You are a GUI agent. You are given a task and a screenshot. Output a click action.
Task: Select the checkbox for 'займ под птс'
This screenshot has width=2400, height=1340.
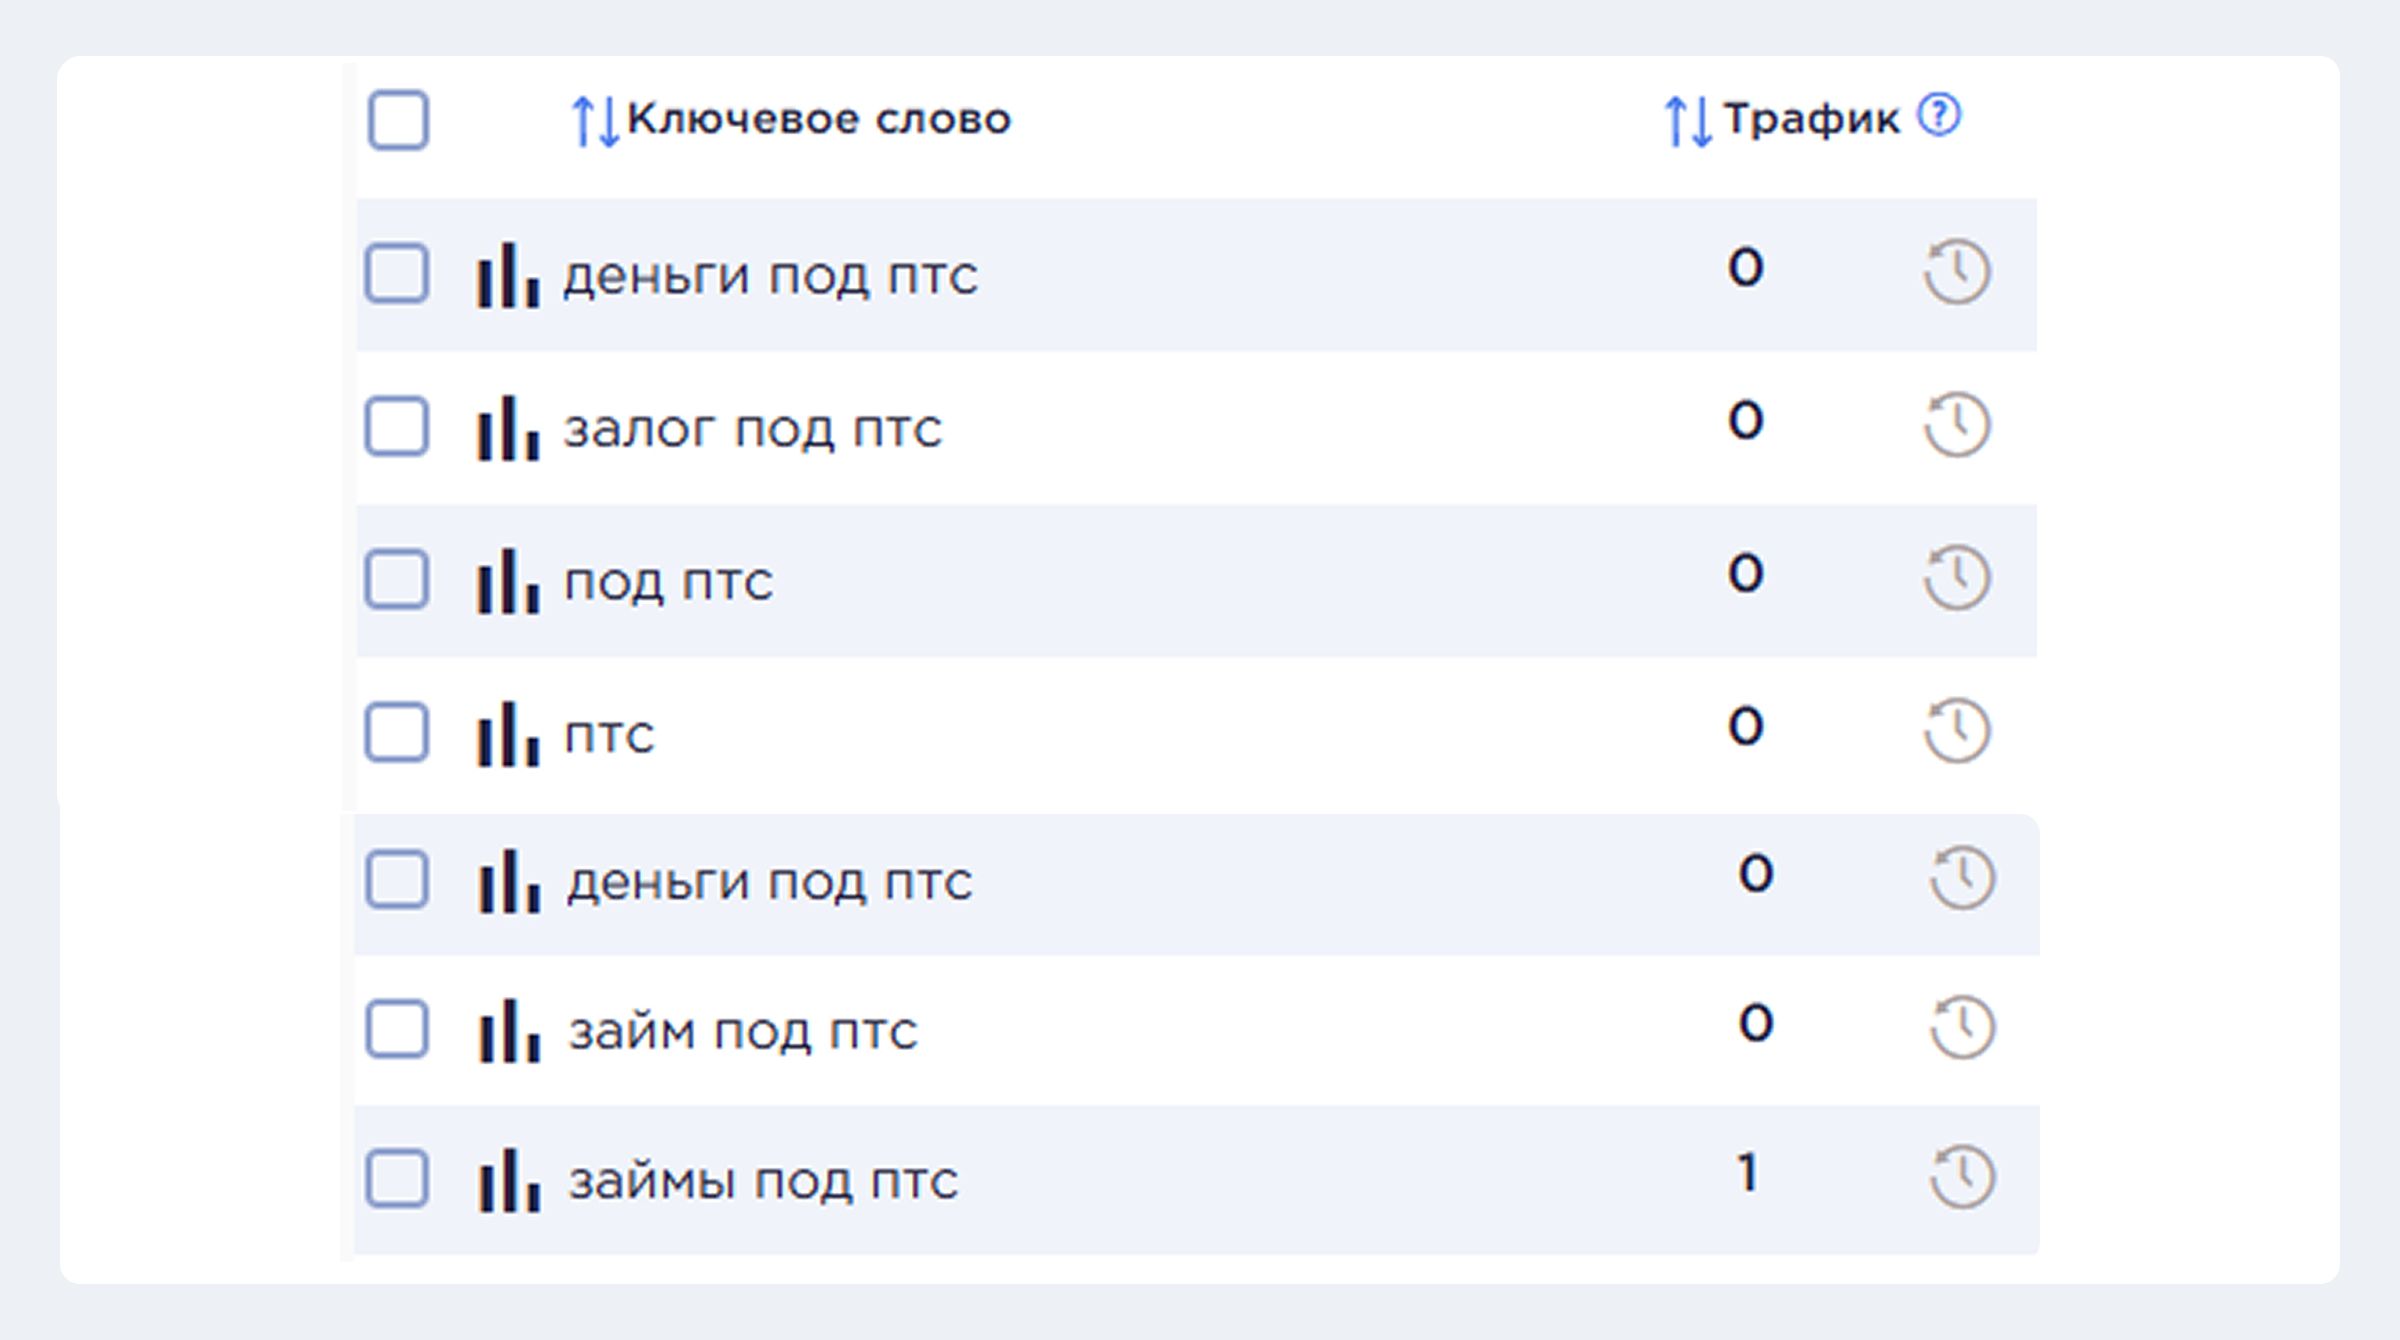pos(397,1029)
